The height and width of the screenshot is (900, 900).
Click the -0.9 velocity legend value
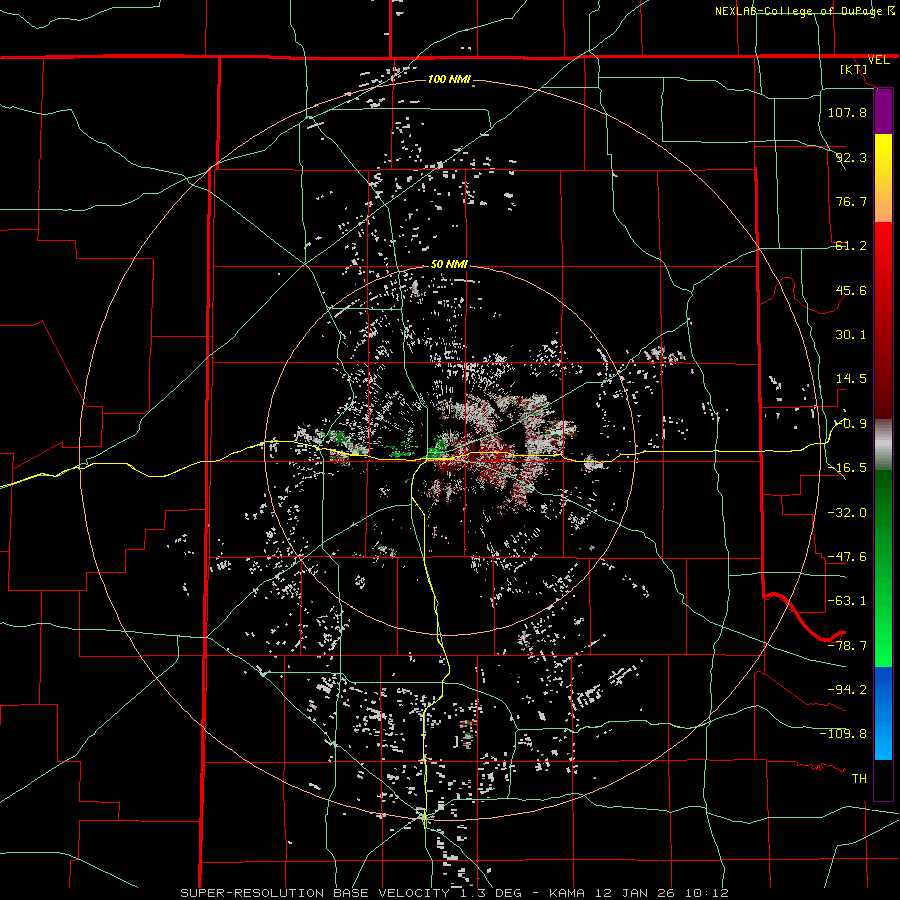(x=851, y=424)
